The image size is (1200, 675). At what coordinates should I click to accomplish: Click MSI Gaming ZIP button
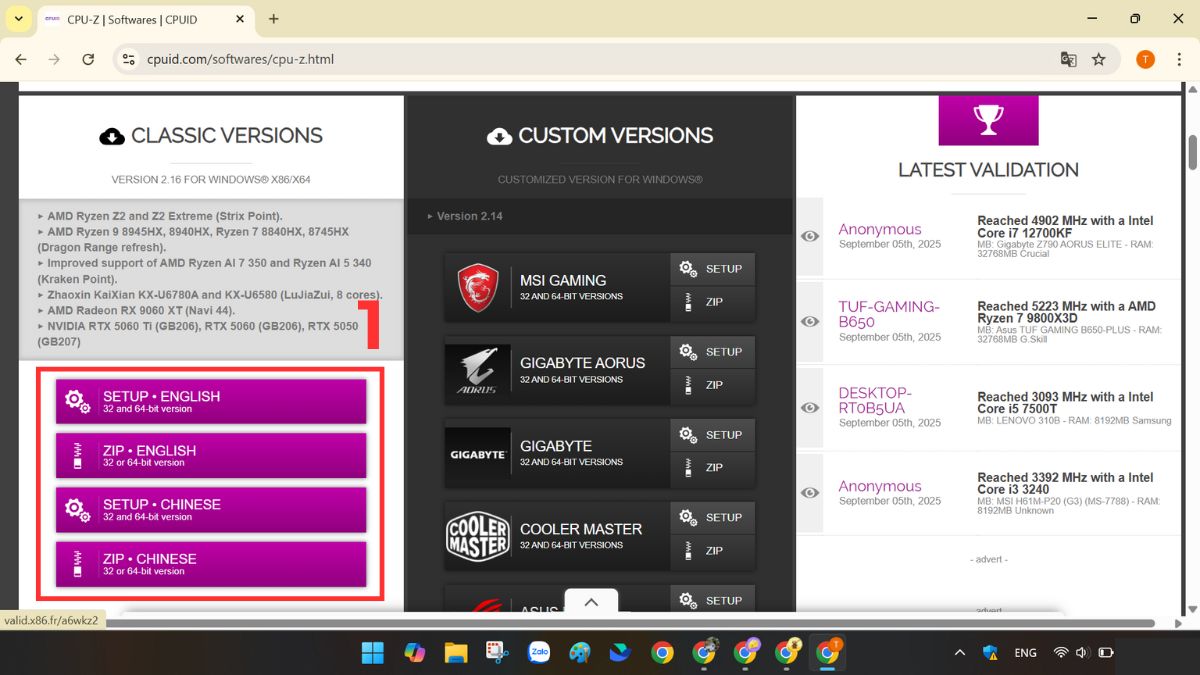coord(712,302)
